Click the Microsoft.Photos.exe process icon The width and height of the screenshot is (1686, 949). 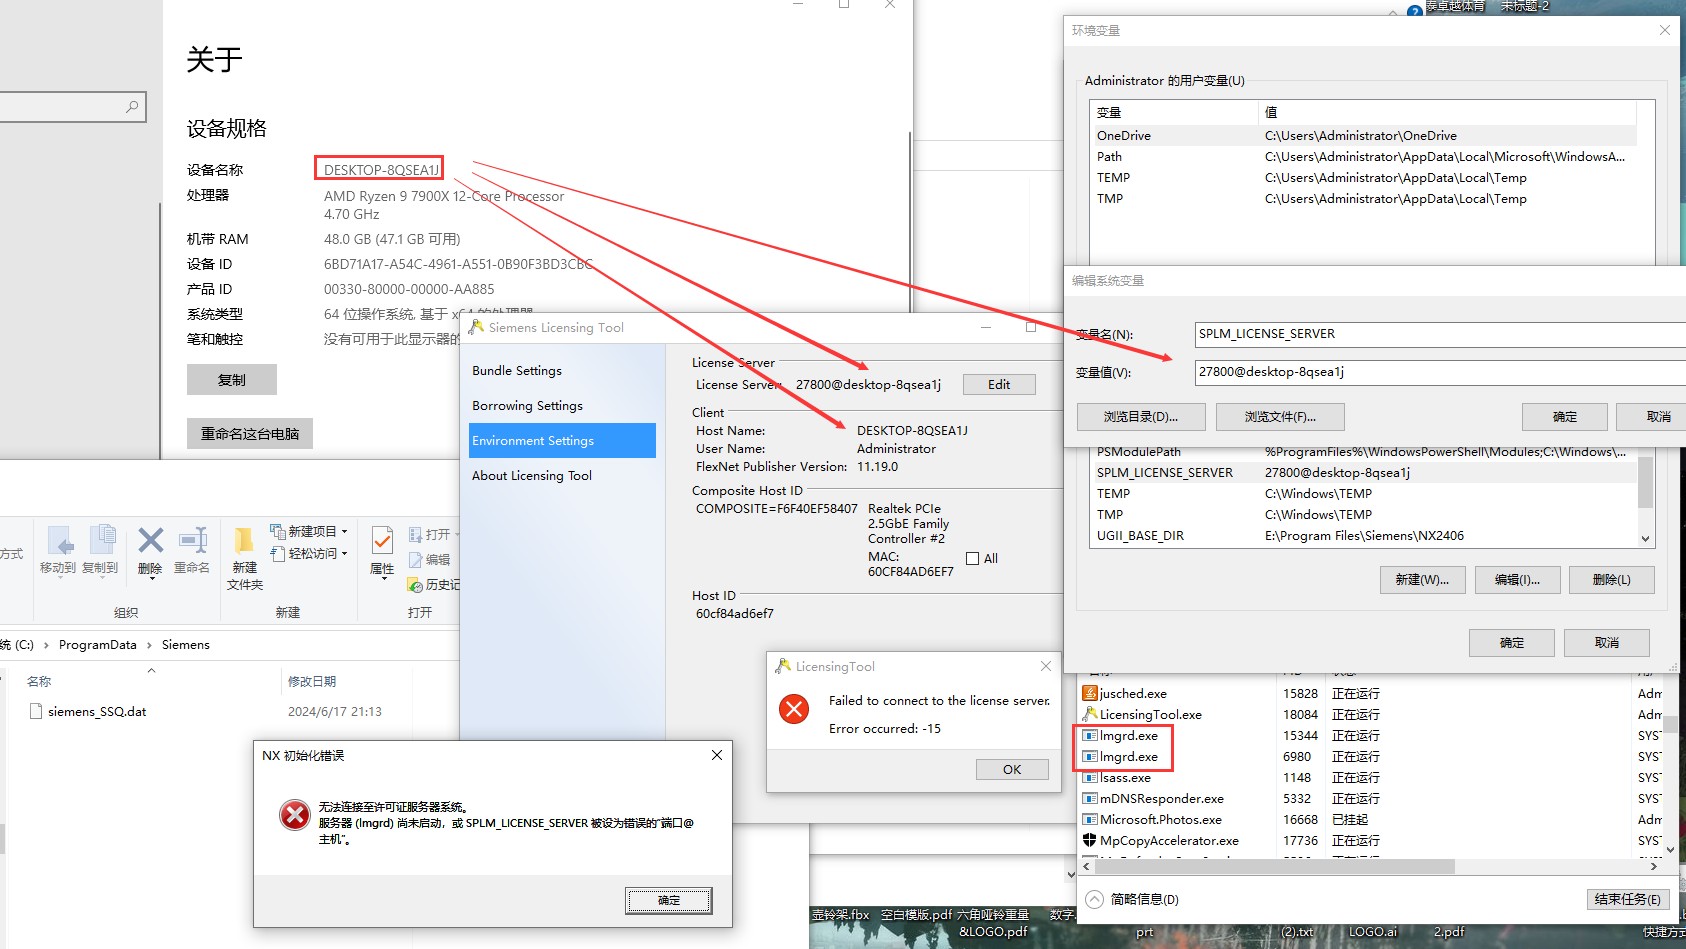[x=1090, y=819]
